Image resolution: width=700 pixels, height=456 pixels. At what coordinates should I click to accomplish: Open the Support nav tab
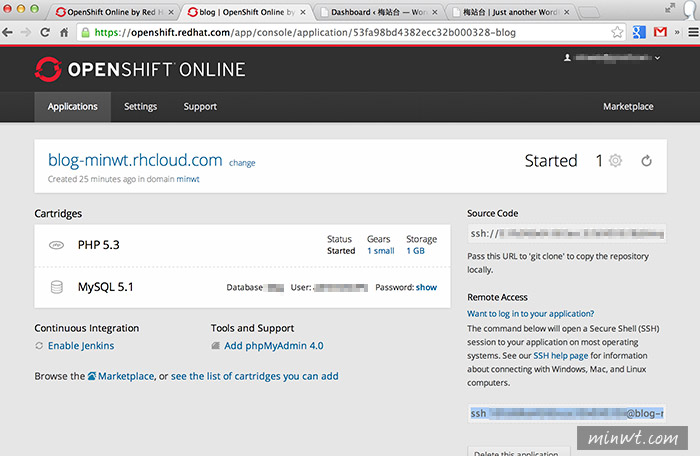(x=200, y=107)
